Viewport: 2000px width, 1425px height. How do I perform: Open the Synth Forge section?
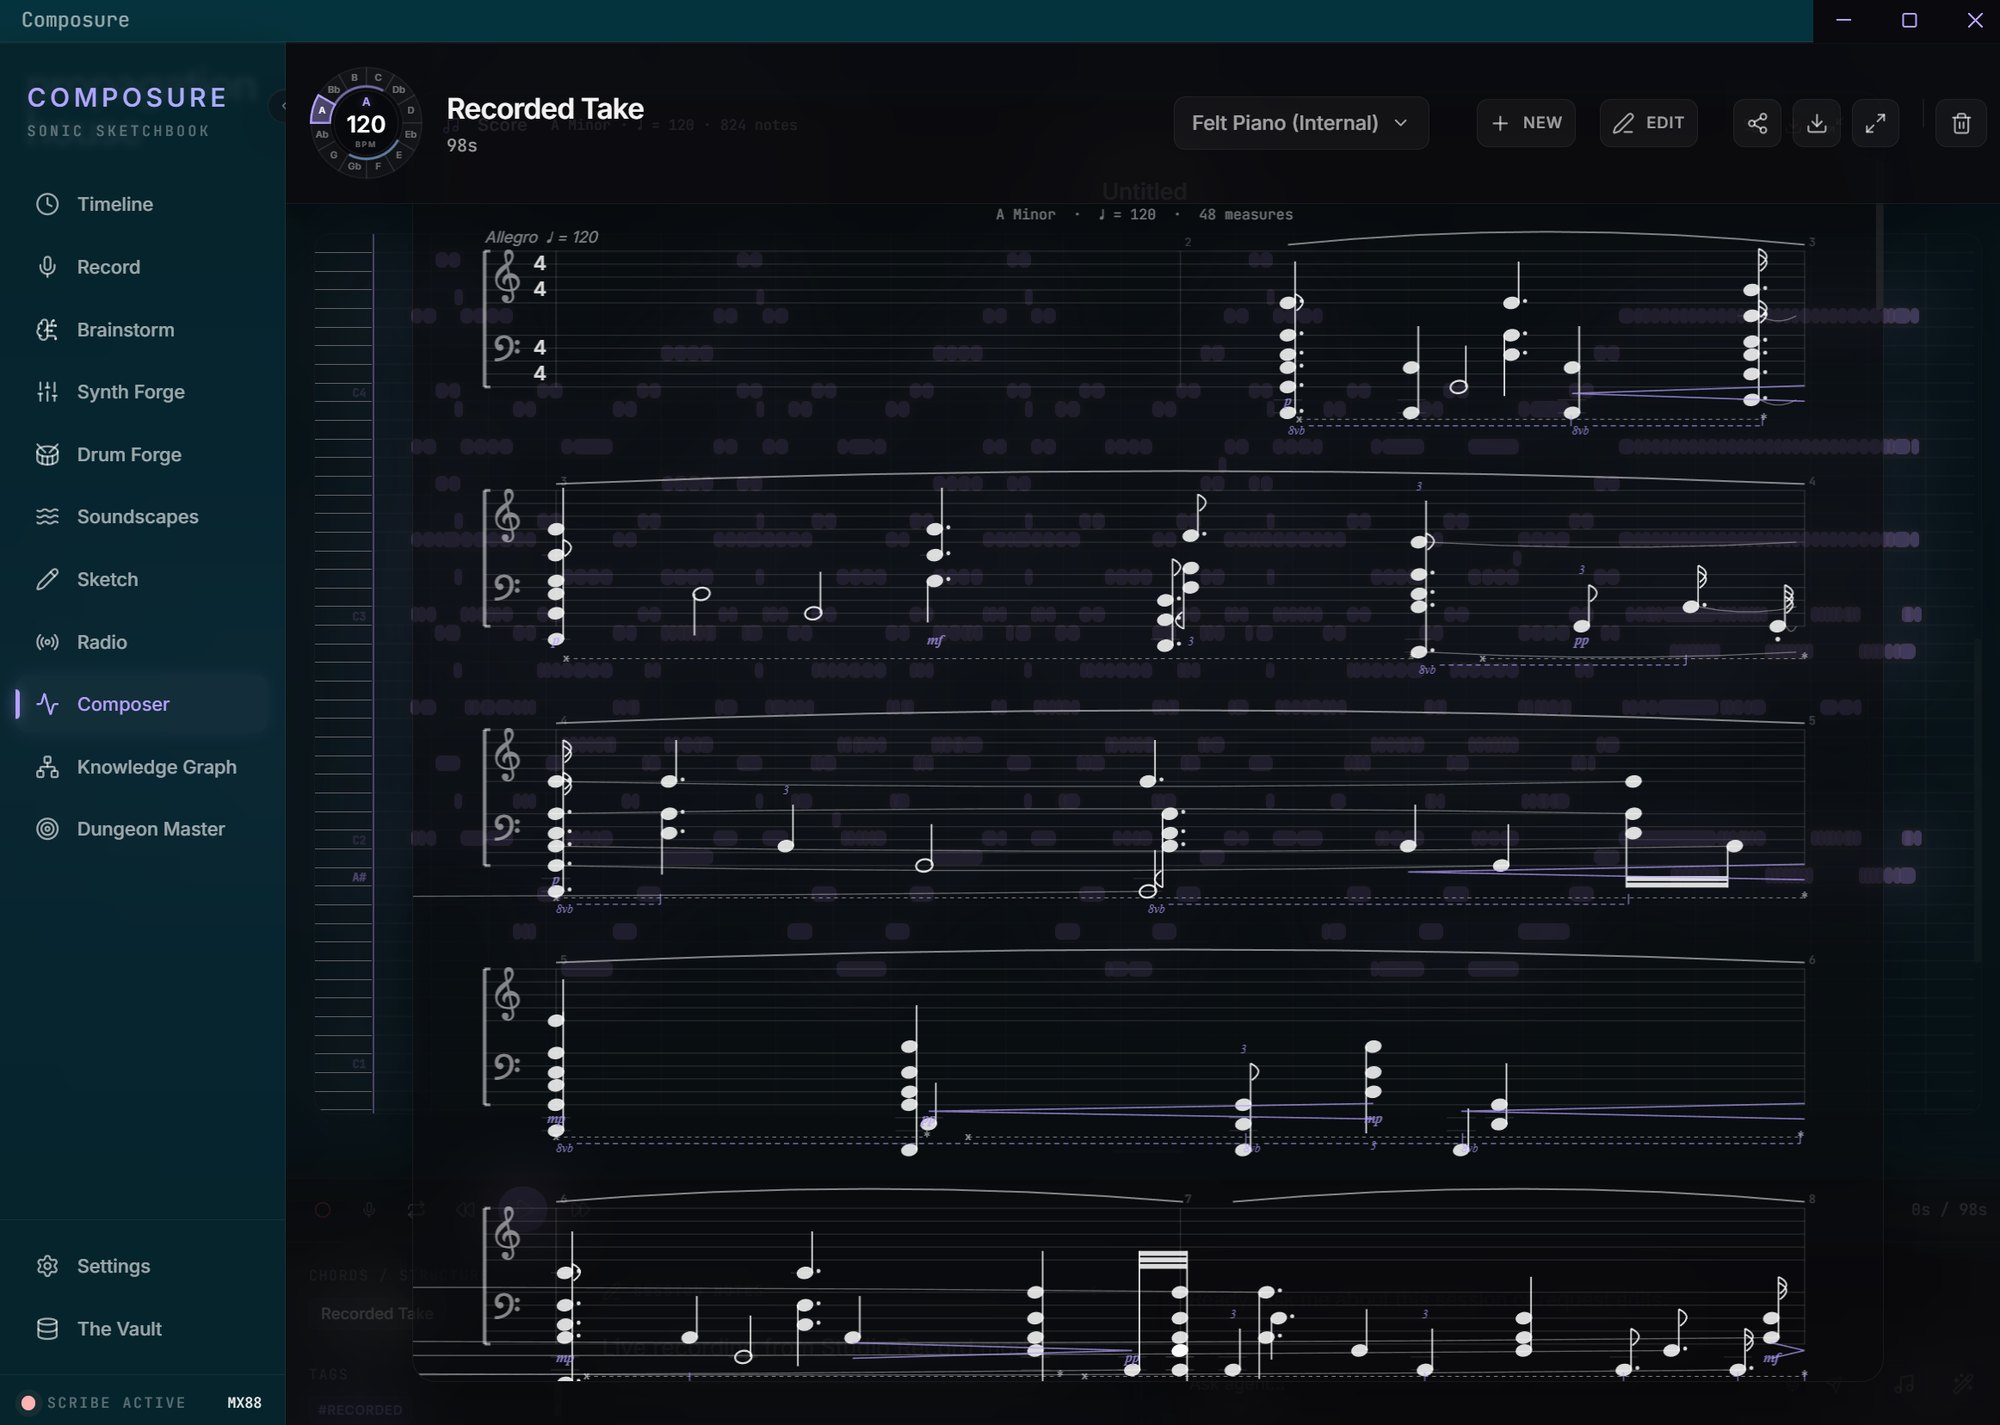point(142,392)
